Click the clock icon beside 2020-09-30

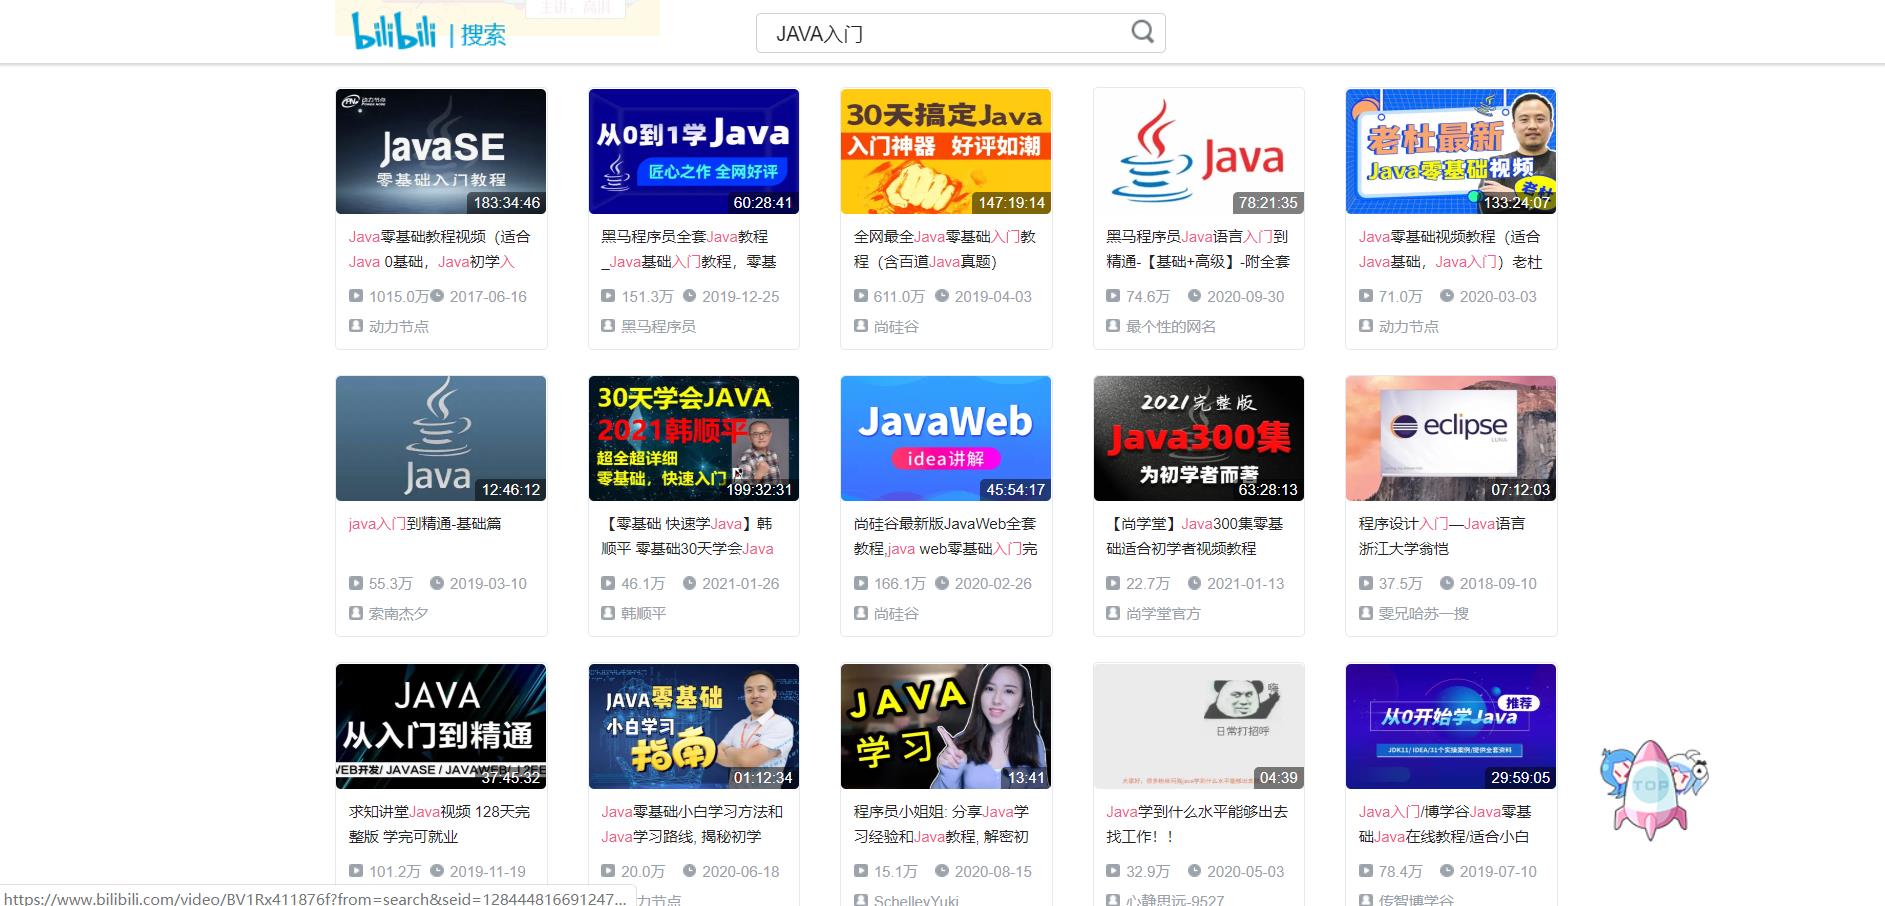[x=1194, y=296]
